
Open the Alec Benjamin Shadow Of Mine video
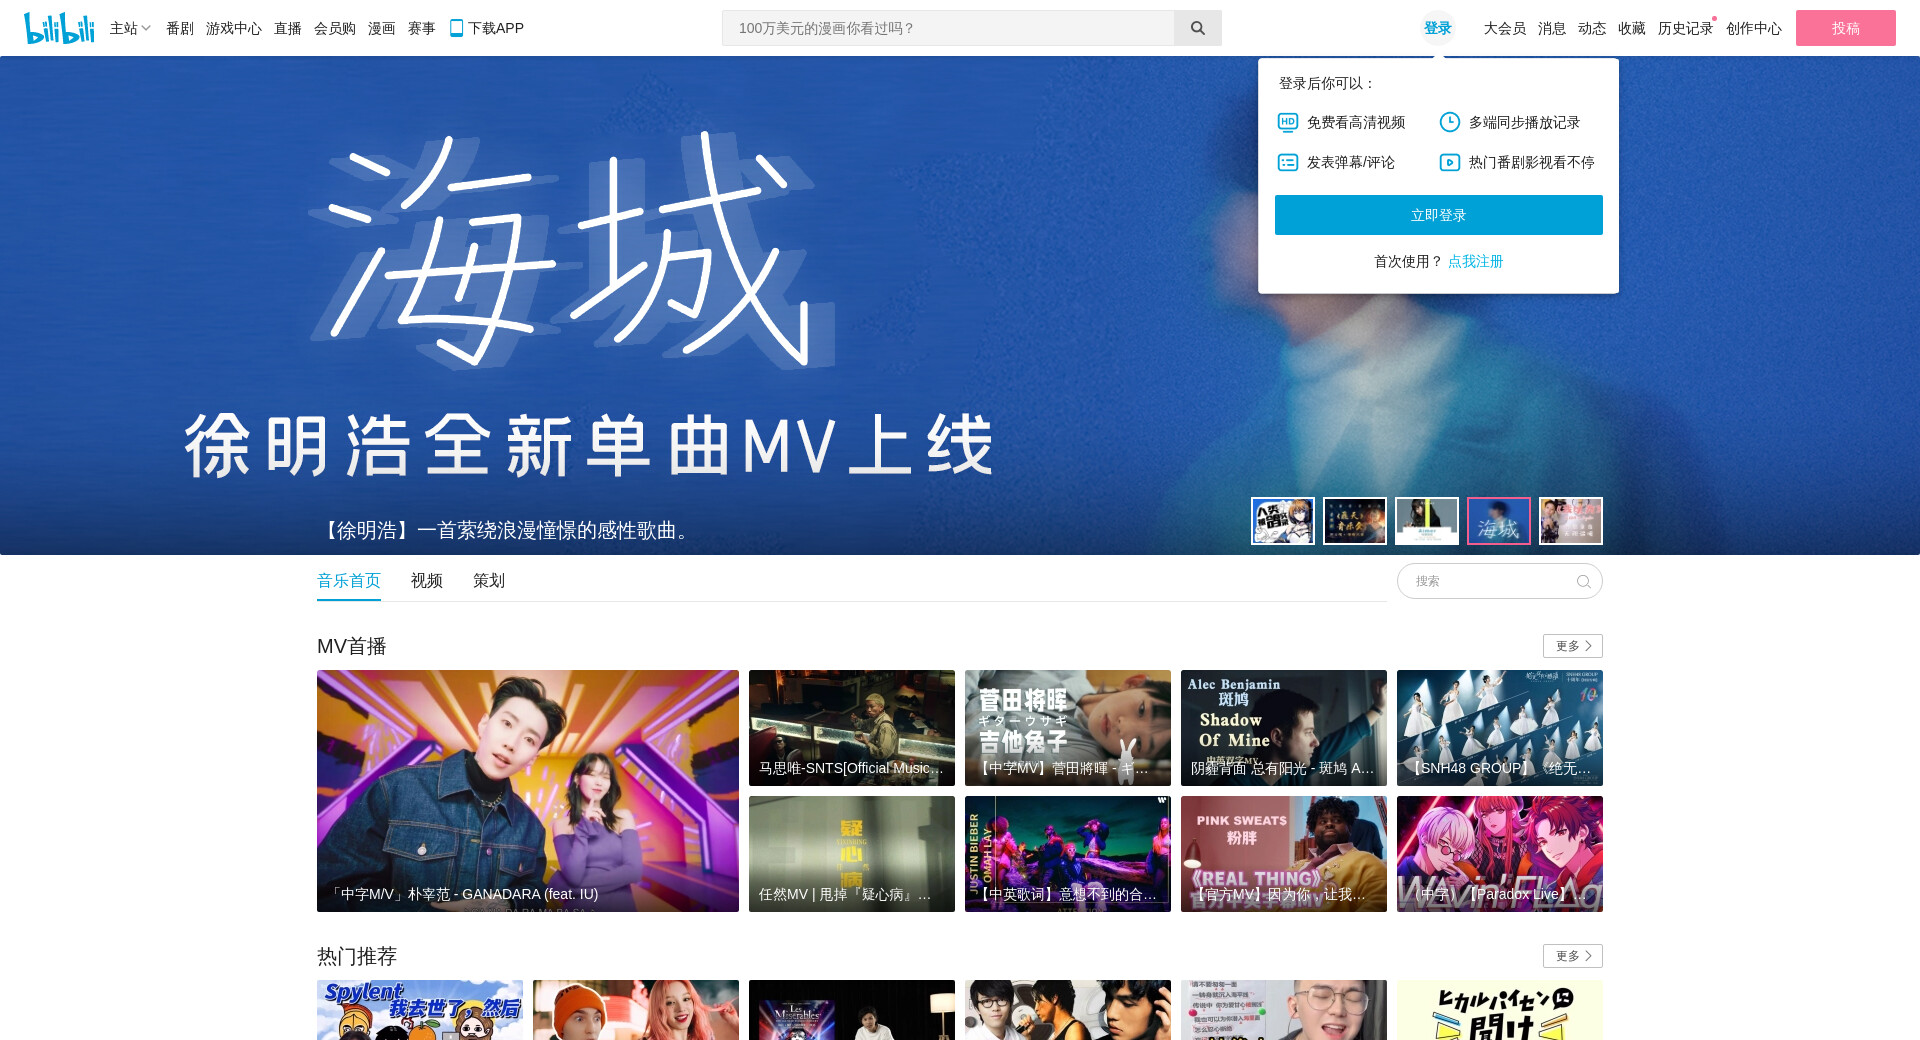[x=1284, y=728]
